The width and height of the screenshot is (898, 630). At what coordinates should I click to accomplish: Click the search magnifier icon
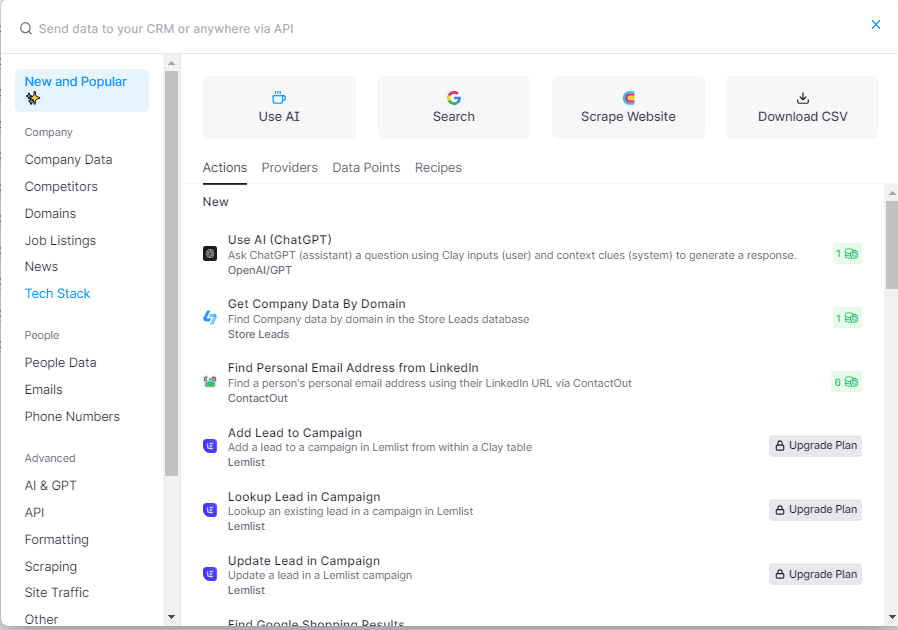26,29
